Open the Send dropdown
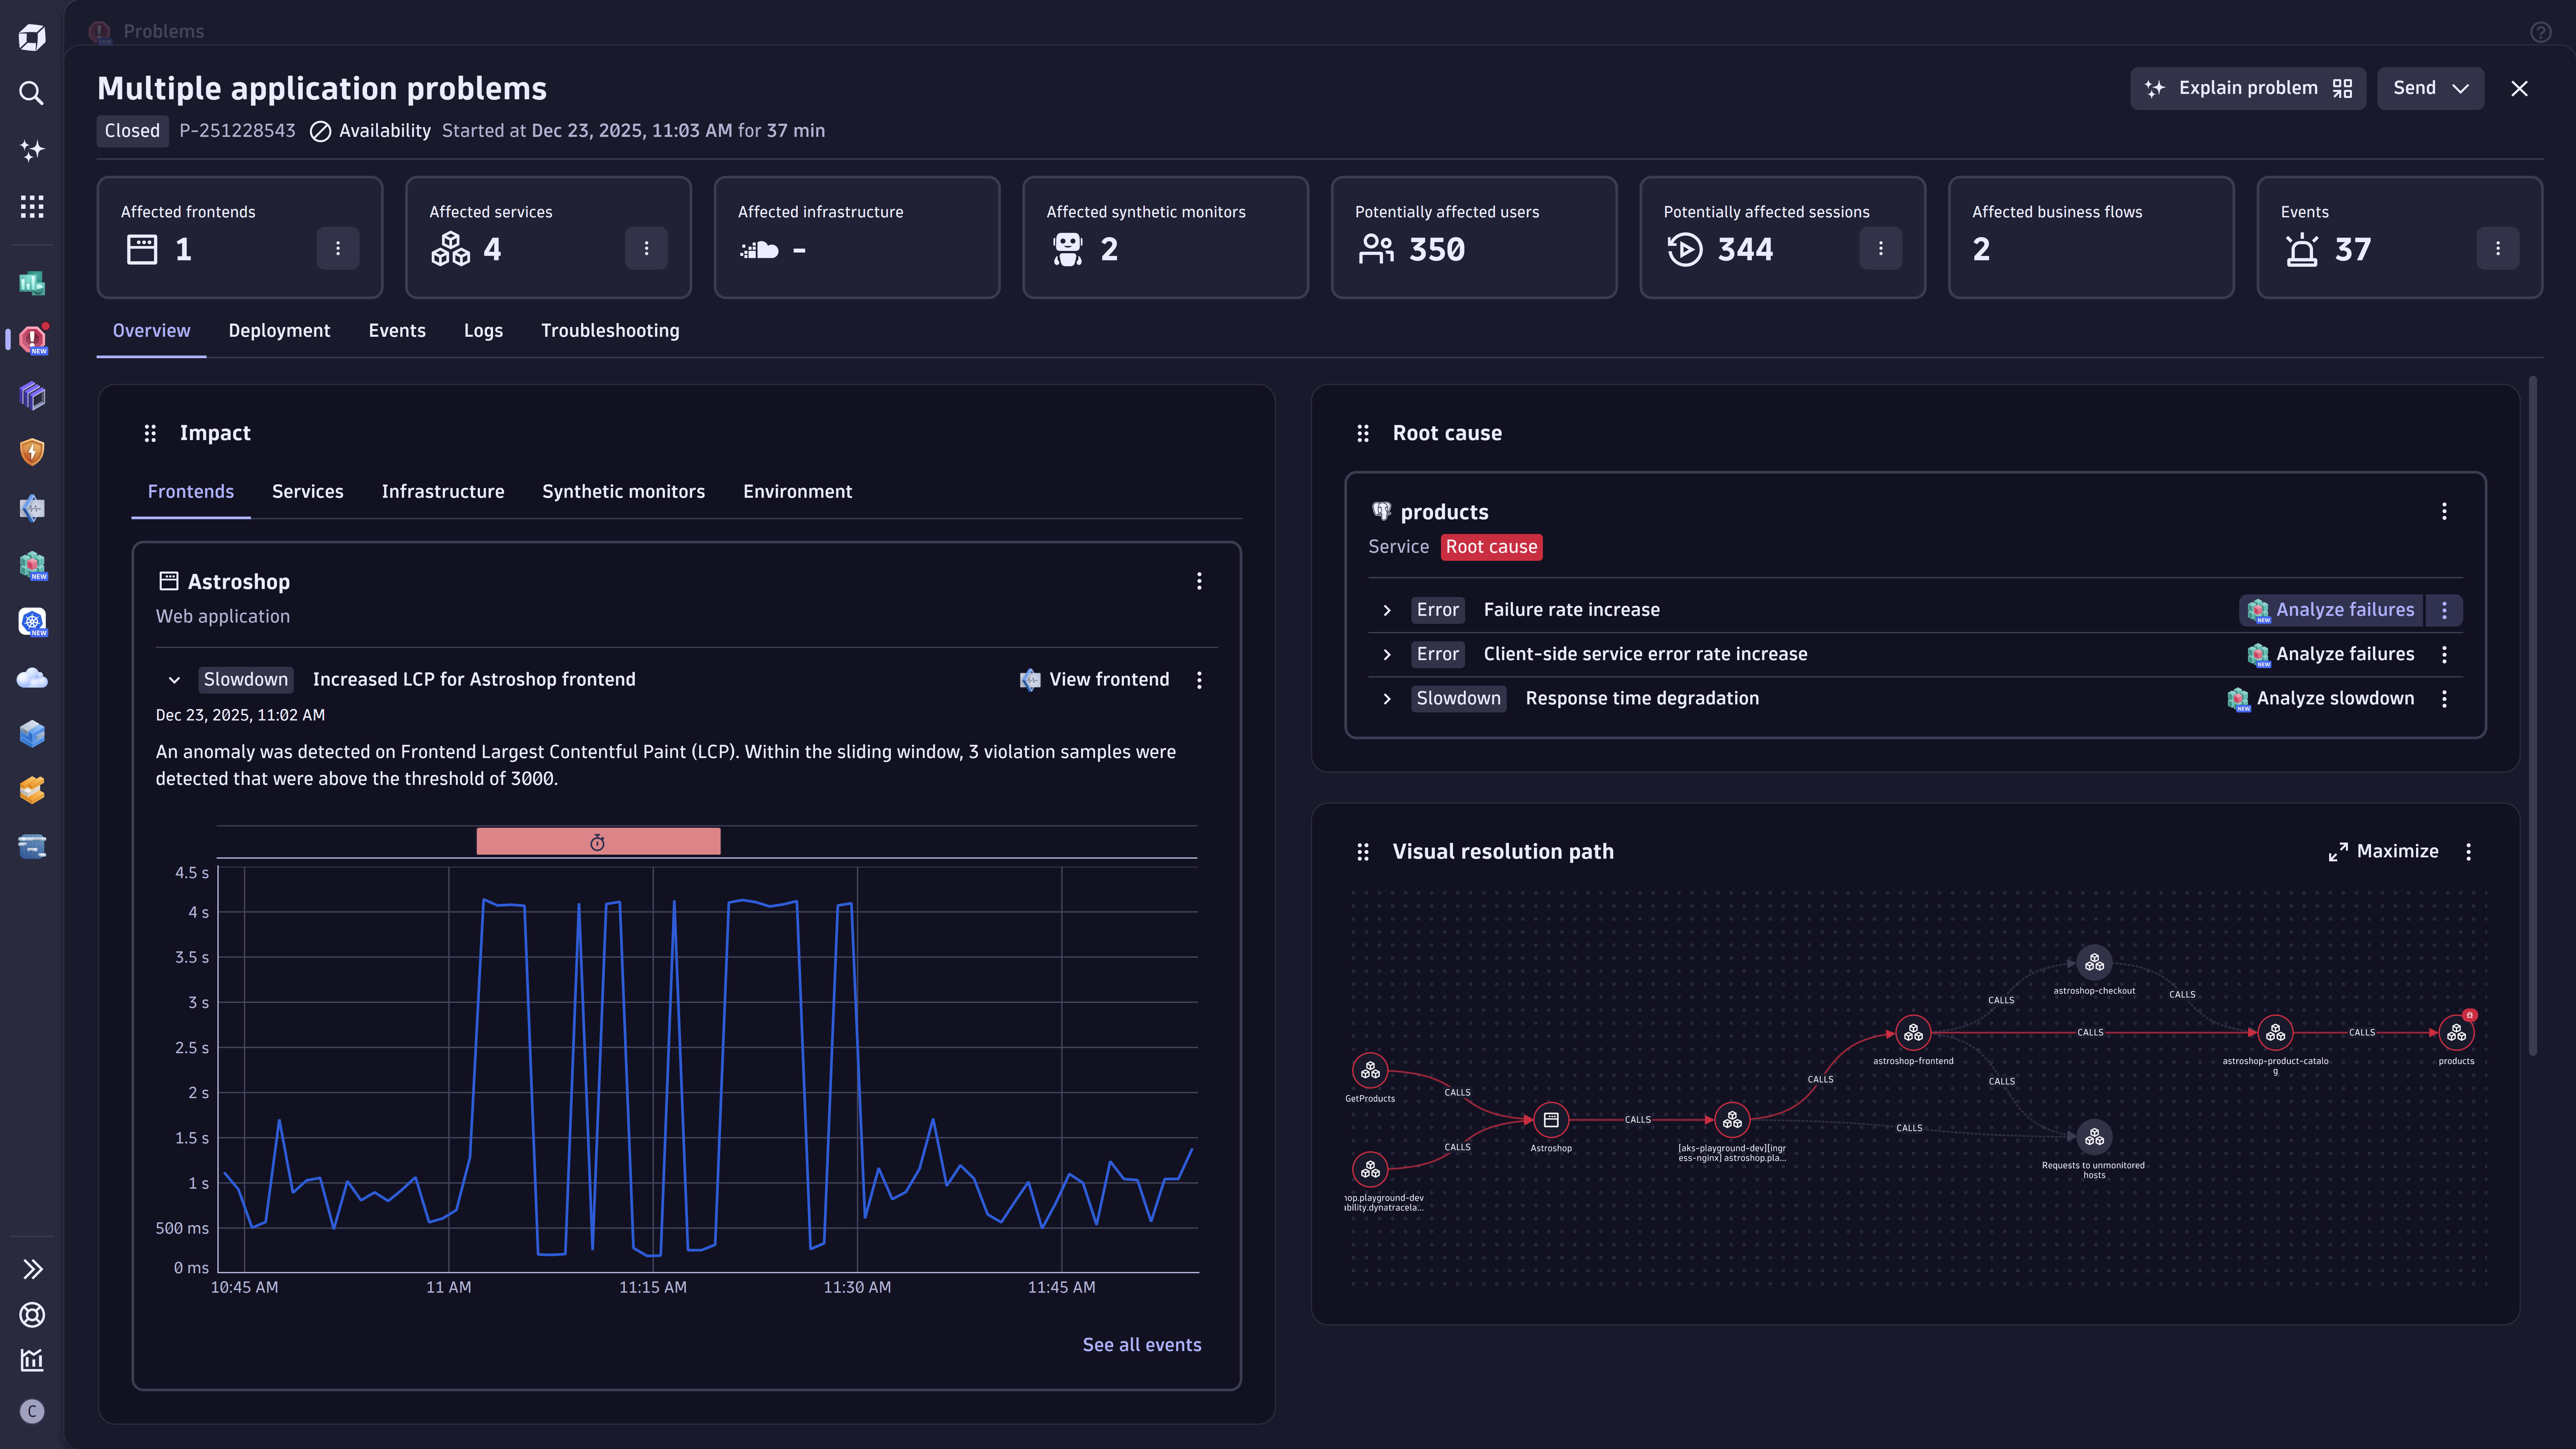Screen dimensions: 2576x1449 point(2430,88)
